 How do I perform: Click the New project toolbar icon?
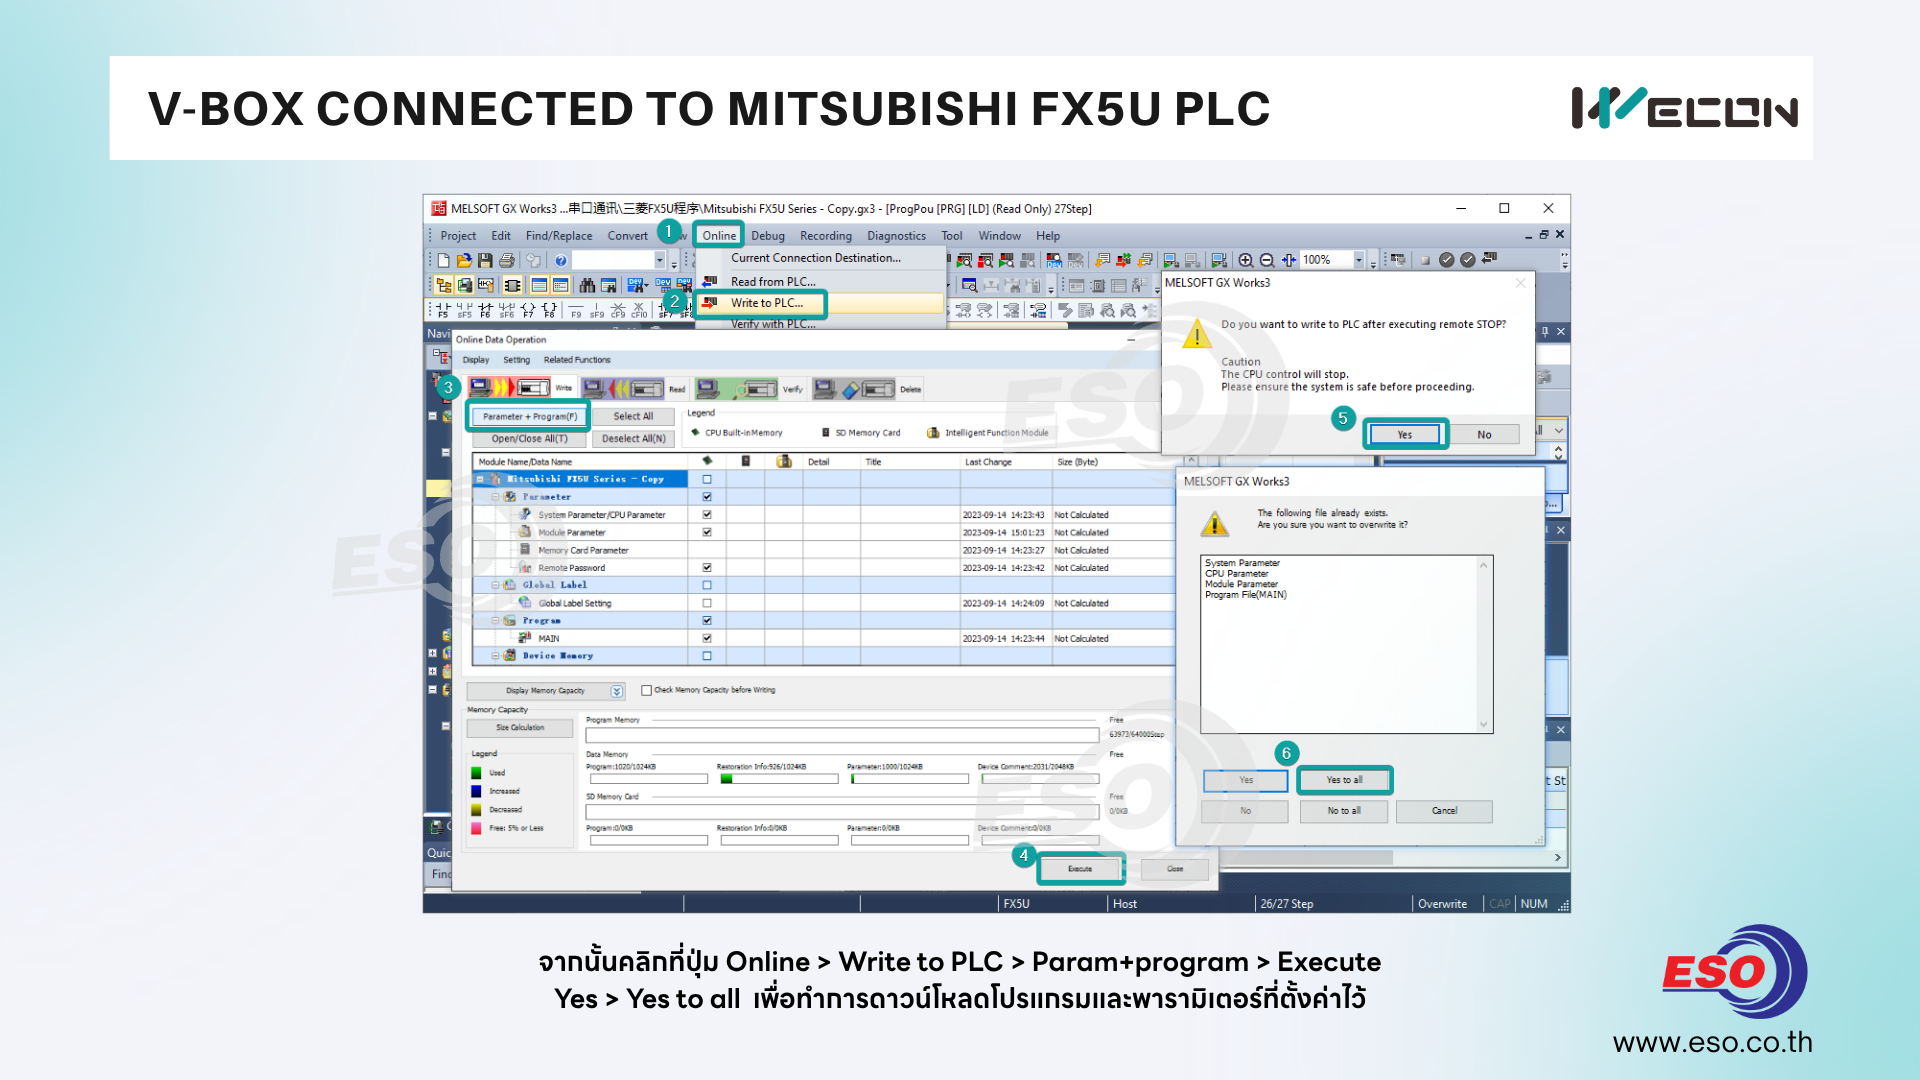point(443,260)
